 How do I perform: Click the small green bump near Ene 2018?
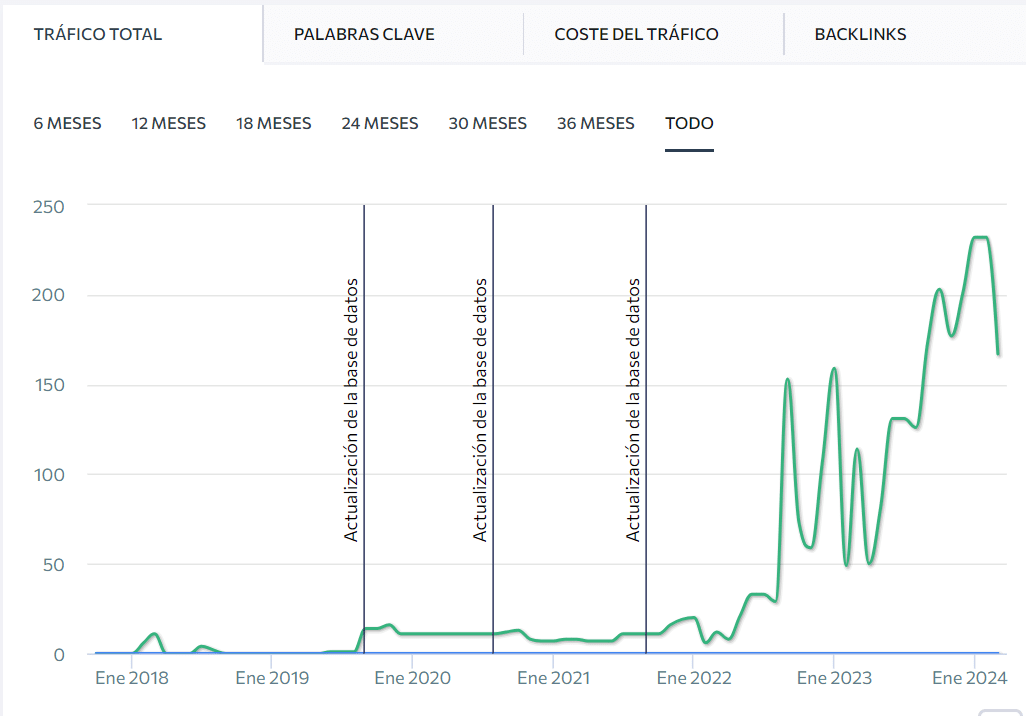153,634
